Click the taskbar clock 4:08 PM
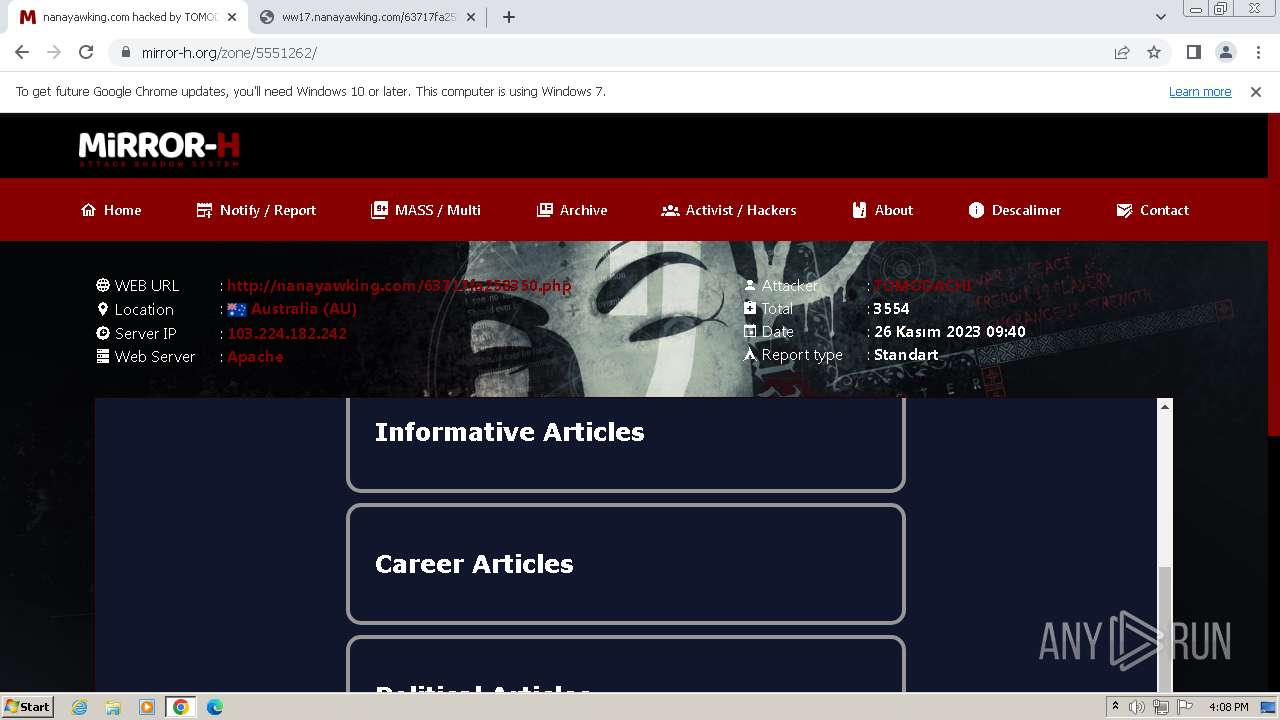Viewport: 1280px width, 720px height. [x=1229, y=707]
